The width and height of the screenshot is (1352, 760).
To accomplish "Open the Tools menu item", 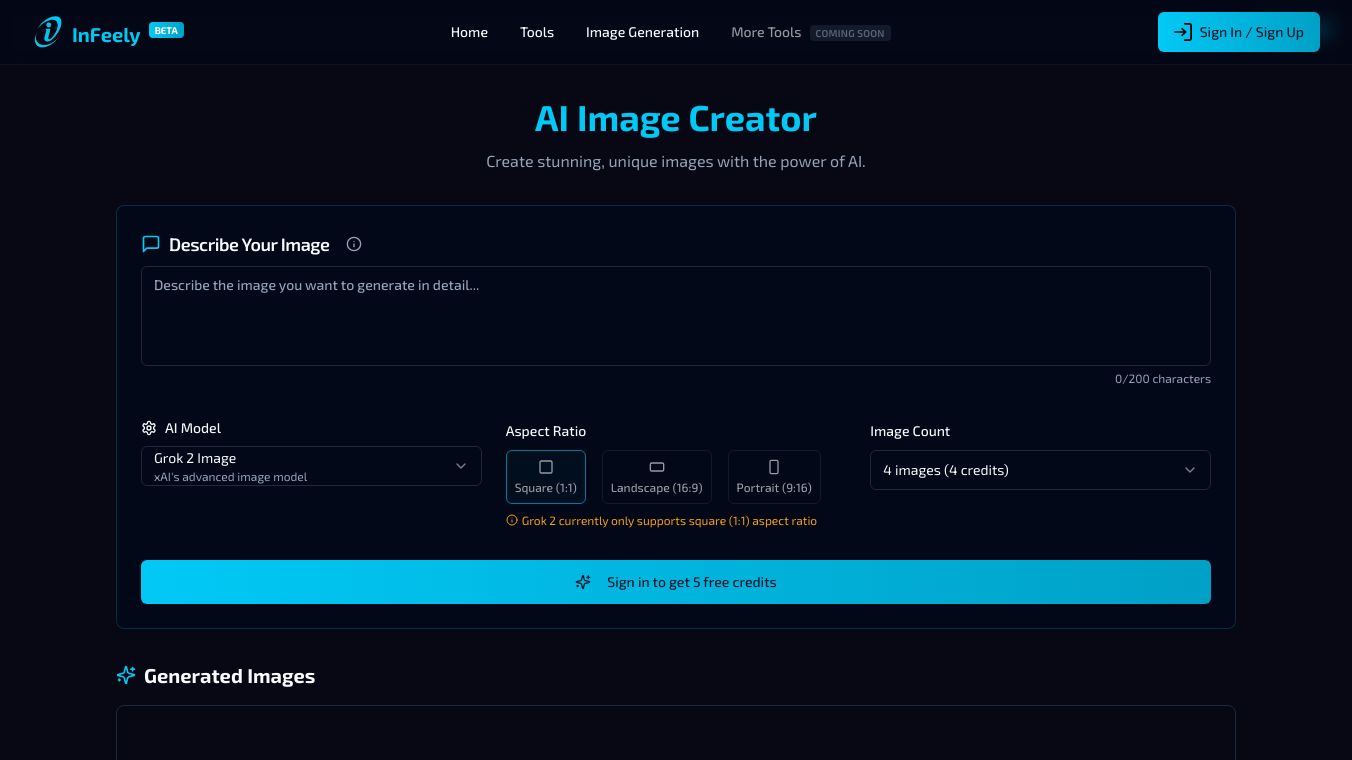I will [x=537, y=32].
